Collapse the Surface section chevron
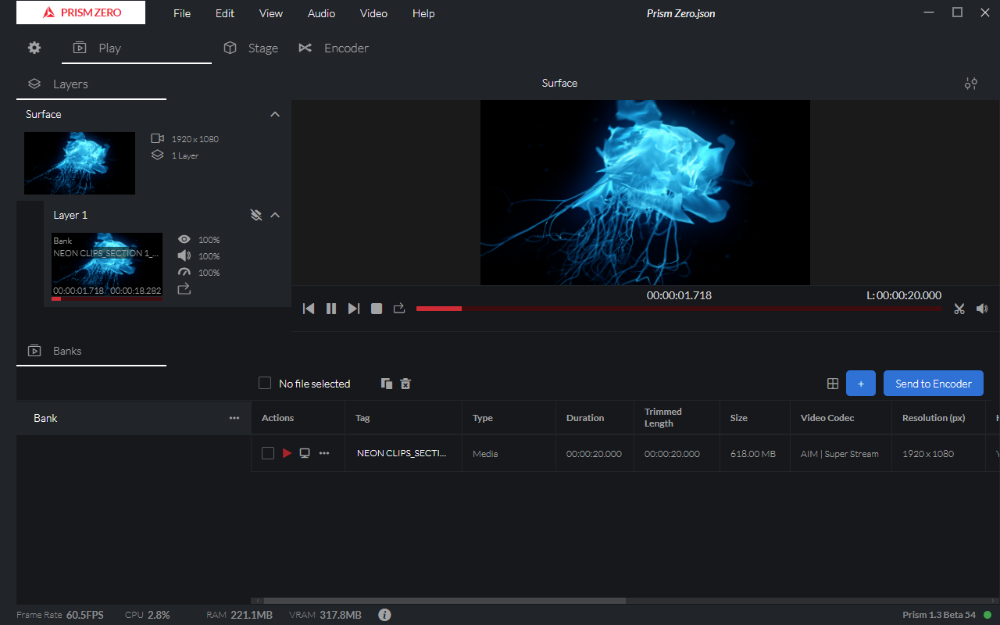This screenshot has height=625, width=1000. pos(275,115)
